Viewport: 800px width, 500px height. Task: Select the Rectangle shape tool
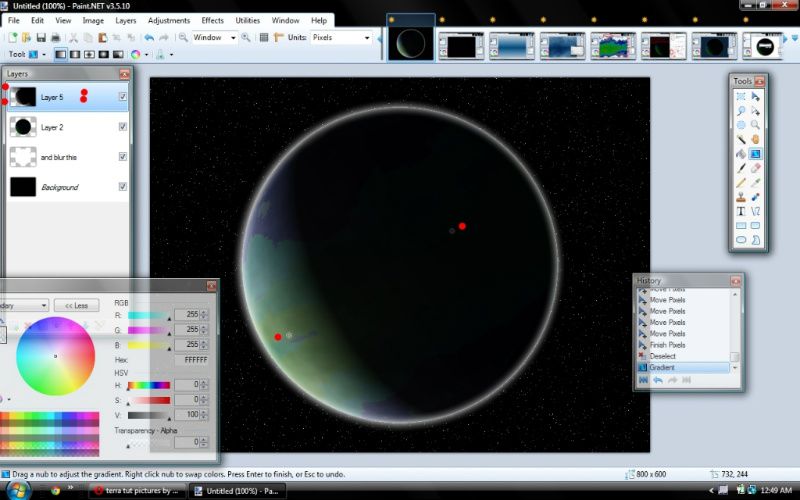point(741,226)
